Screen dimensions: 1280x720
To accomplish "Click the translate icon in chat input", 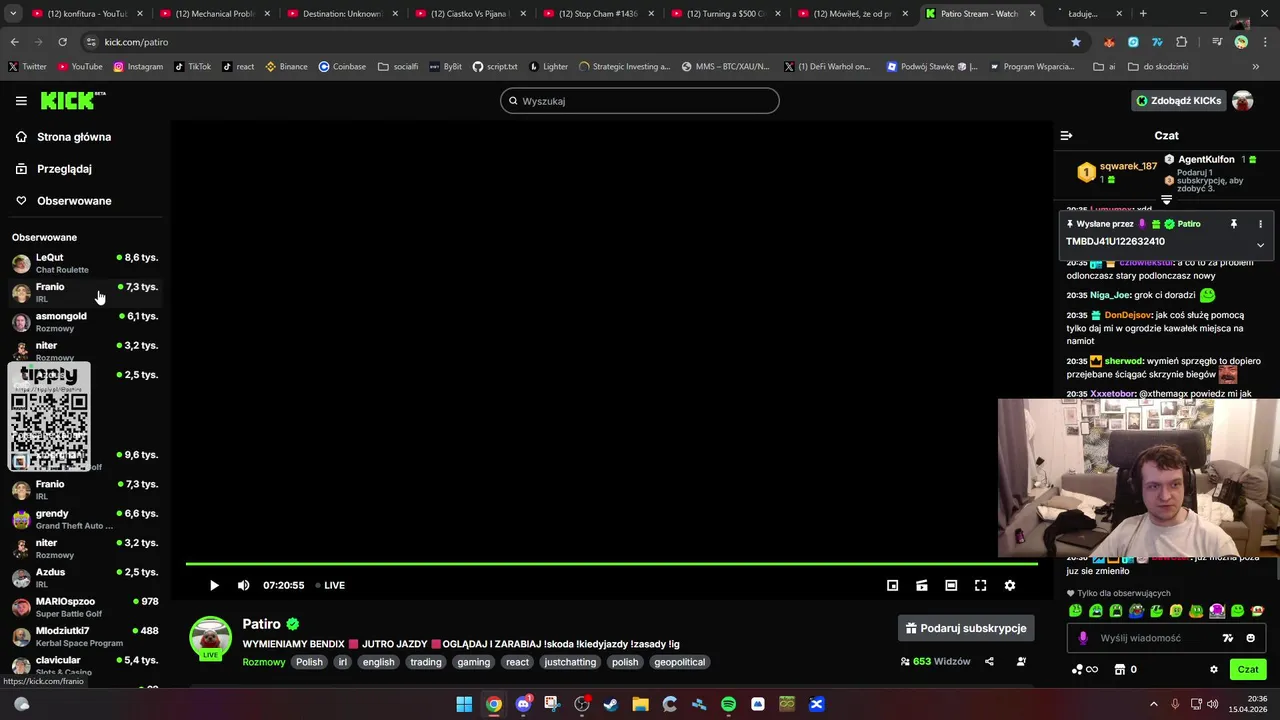I will [1228, 638].
